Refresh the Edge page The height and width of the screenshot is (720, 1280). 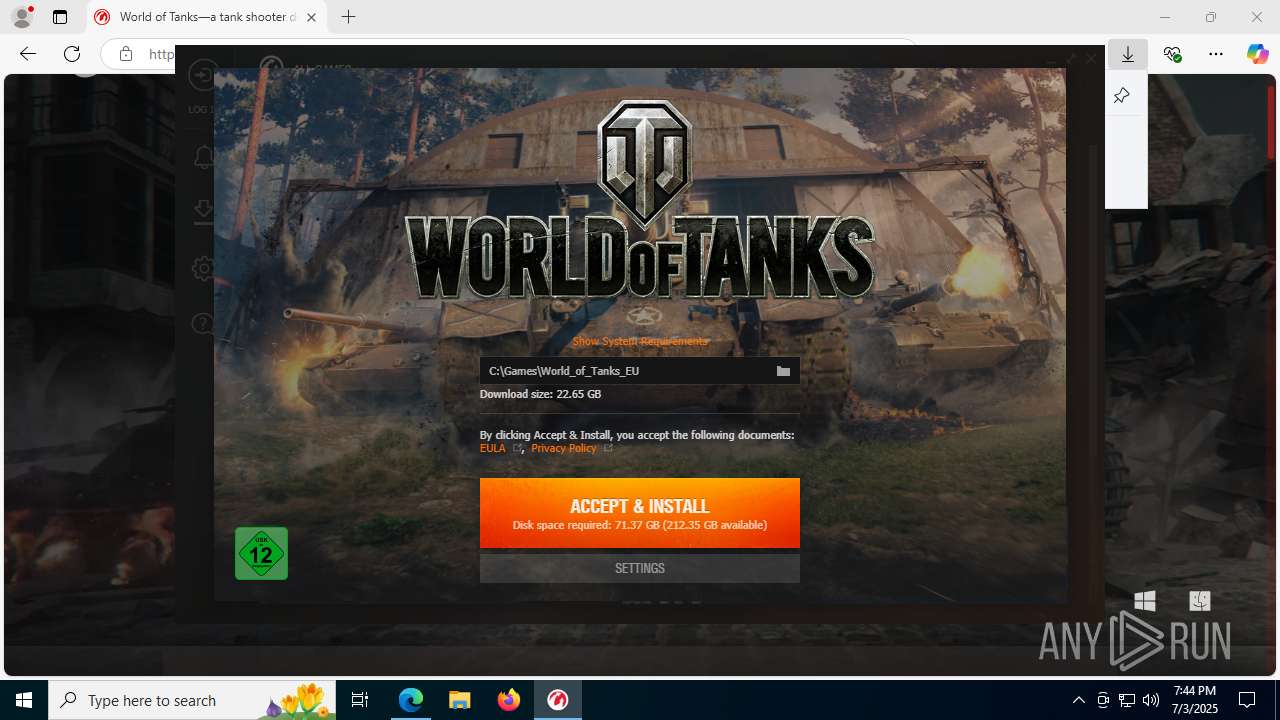72,54
